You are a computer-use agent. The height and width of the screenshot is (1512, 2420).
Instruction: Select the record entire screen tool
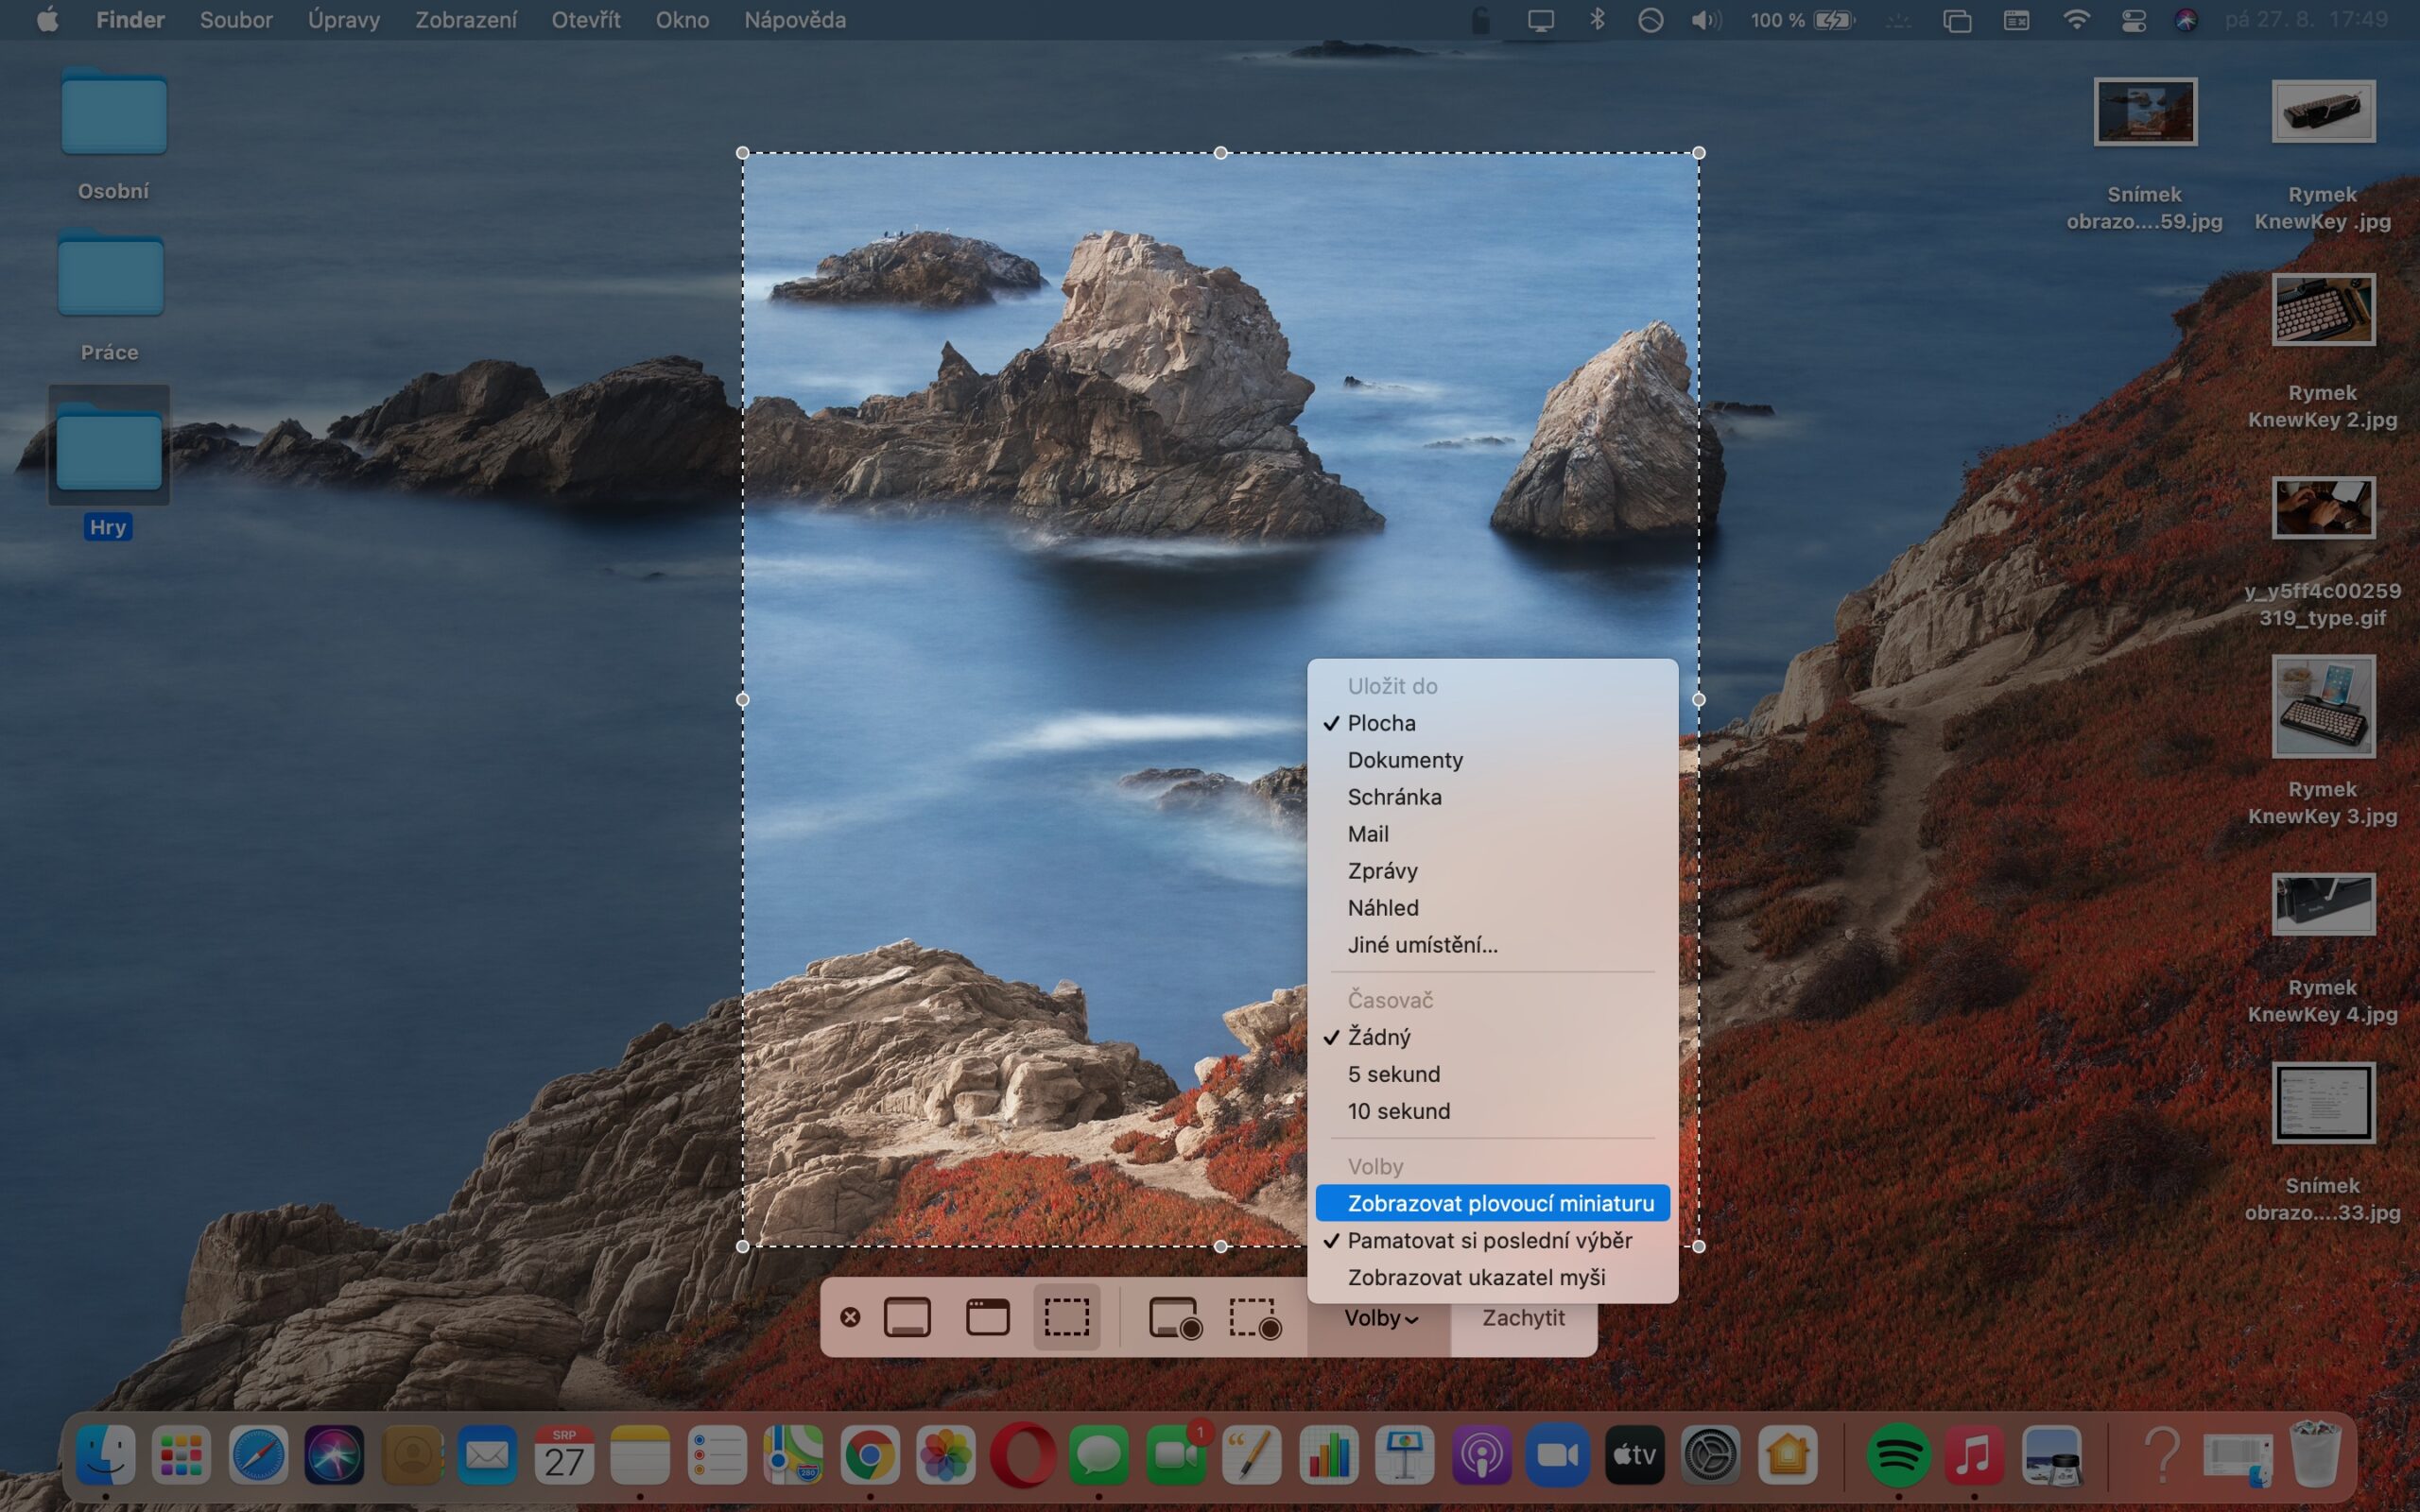pos(1176,1317)
